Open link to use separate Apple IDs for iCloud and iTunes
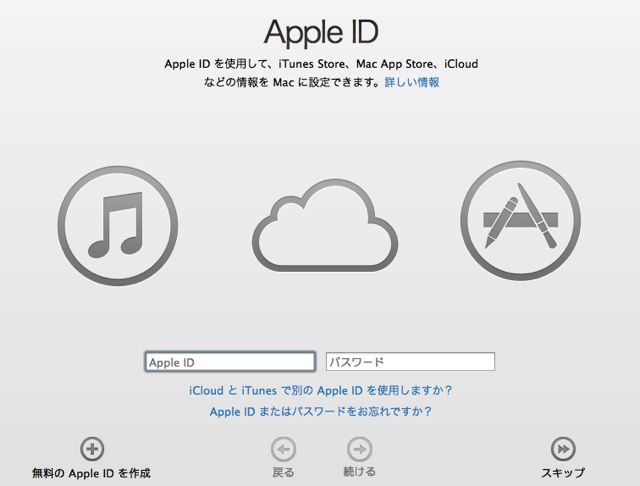Screen dimensions: 640x486 320,391
